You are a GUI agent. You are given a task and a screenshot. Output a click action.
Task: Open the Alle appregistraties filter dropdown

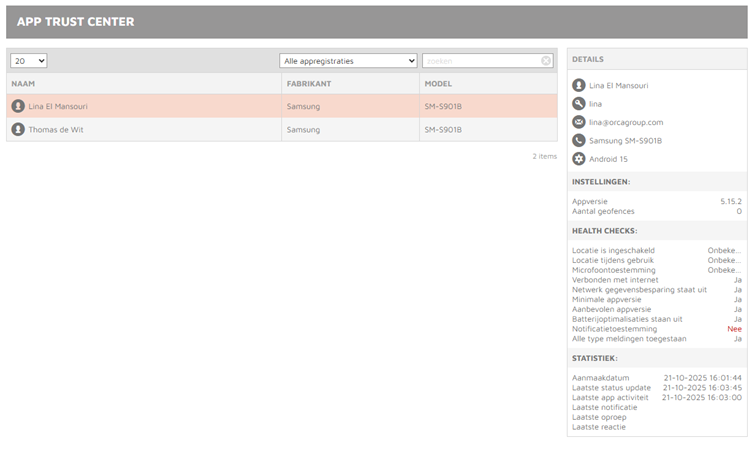click(x=348, y=61)
